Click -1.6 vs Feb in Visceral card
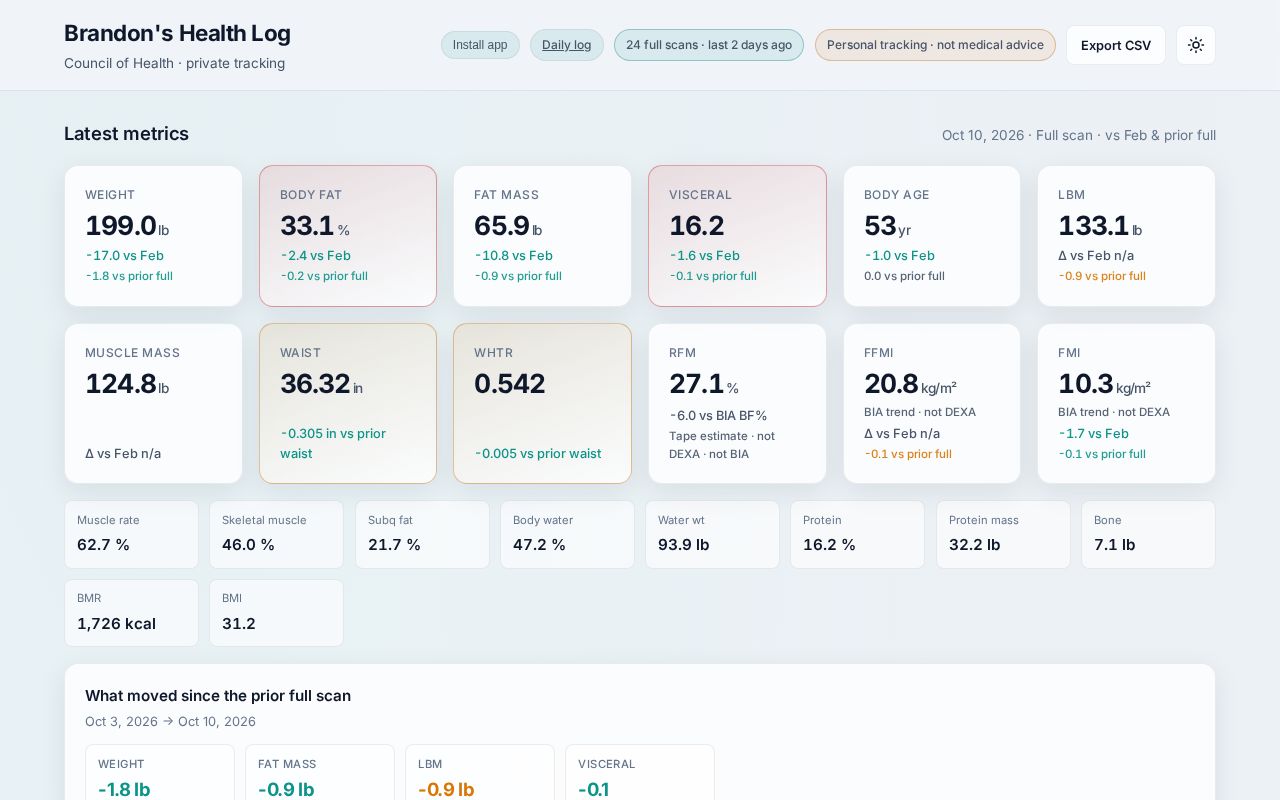 (x=705, y=255)
